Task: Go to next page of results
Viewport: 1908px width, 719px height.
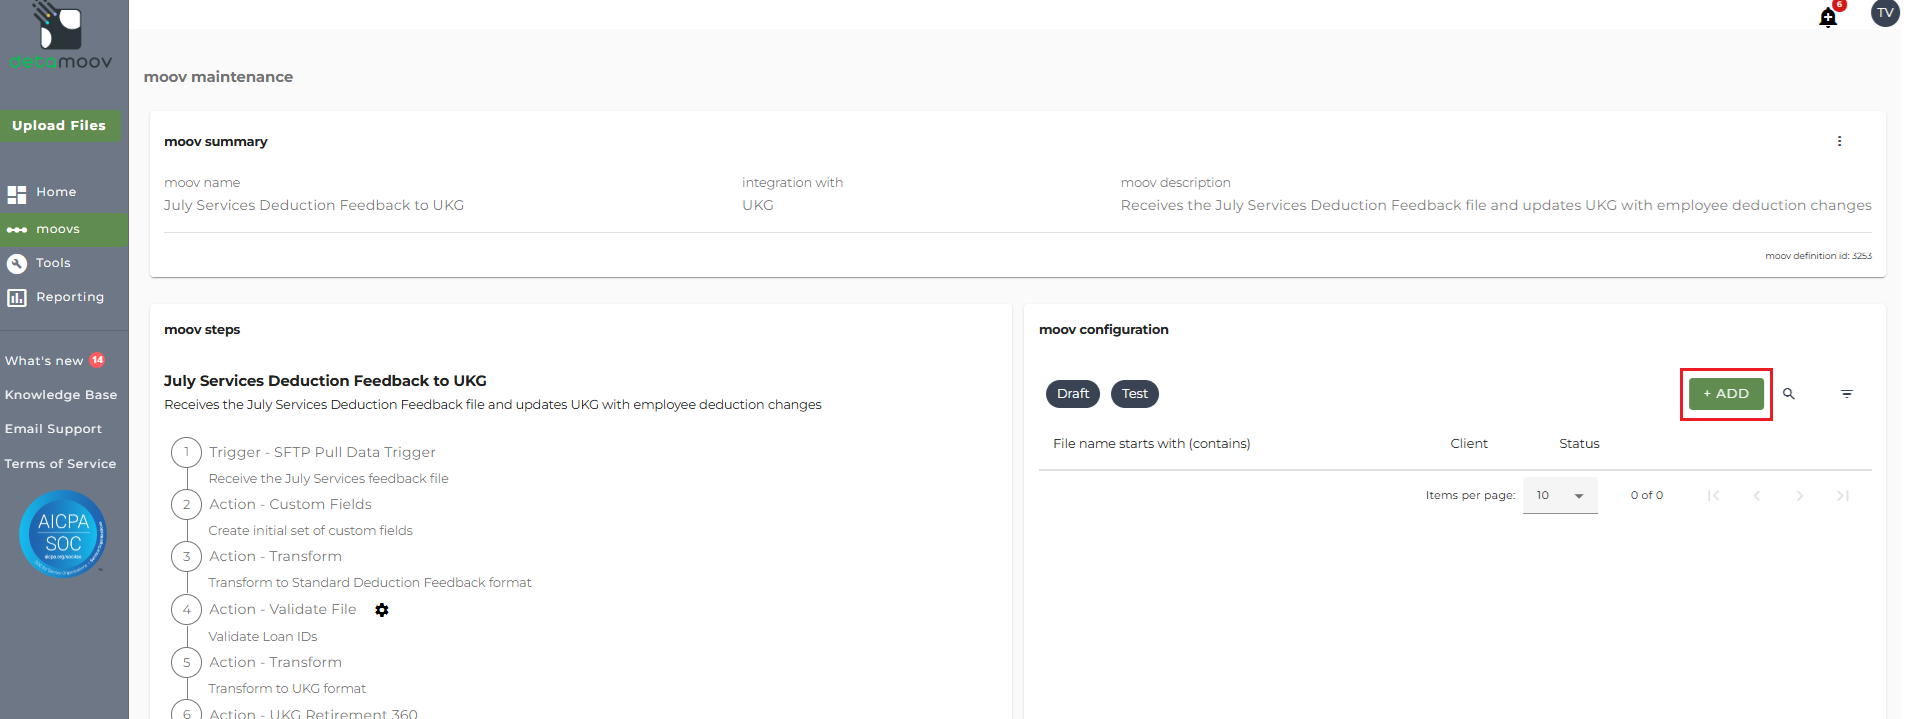Action: [x=1799, y=495]
